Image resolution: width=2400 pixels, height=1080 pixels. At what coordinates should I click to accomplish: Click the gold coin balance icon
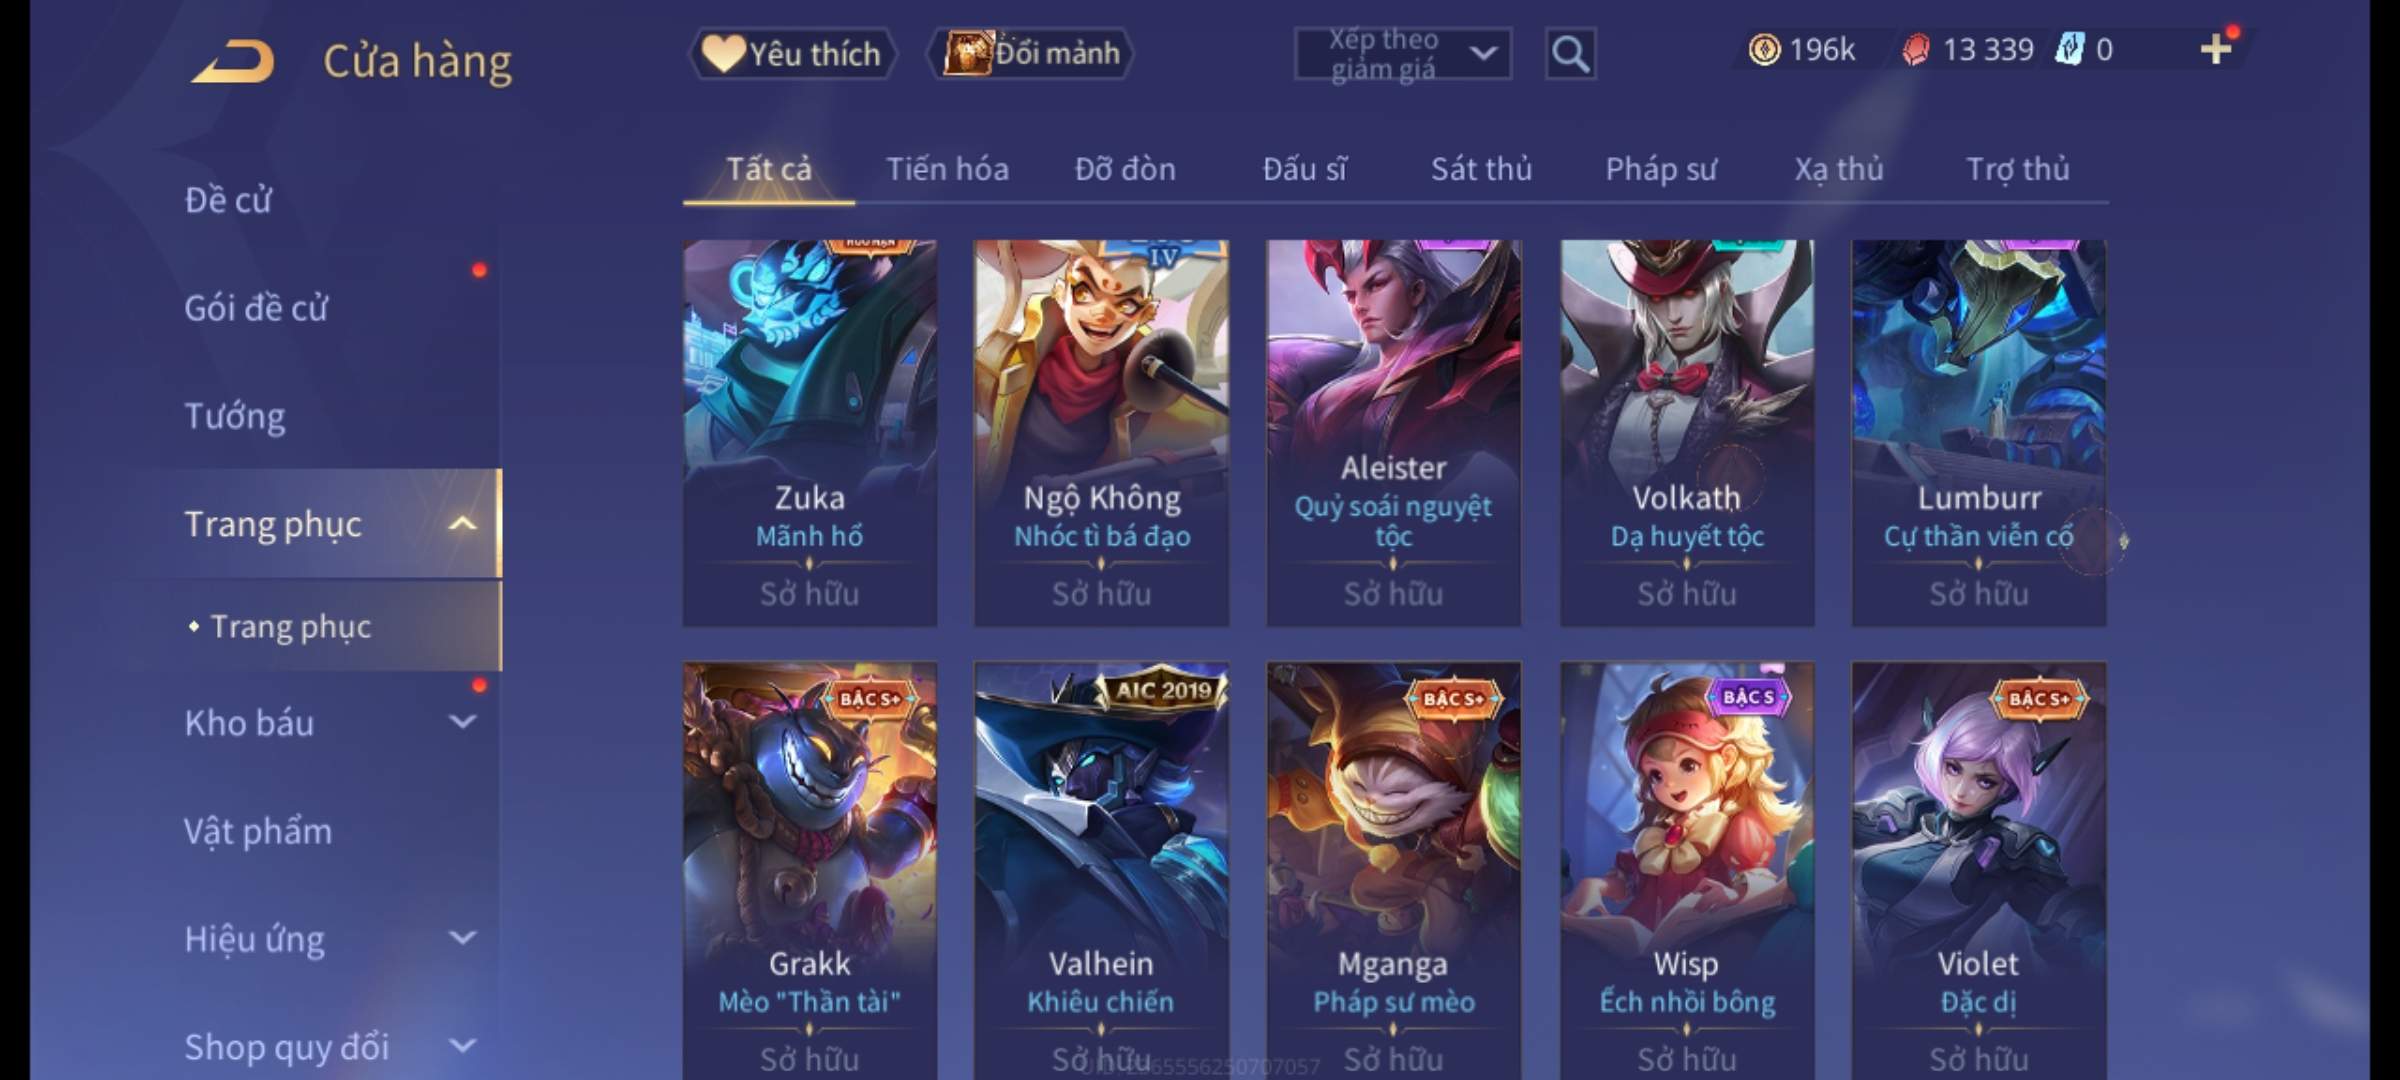[x=1765, y=49]
